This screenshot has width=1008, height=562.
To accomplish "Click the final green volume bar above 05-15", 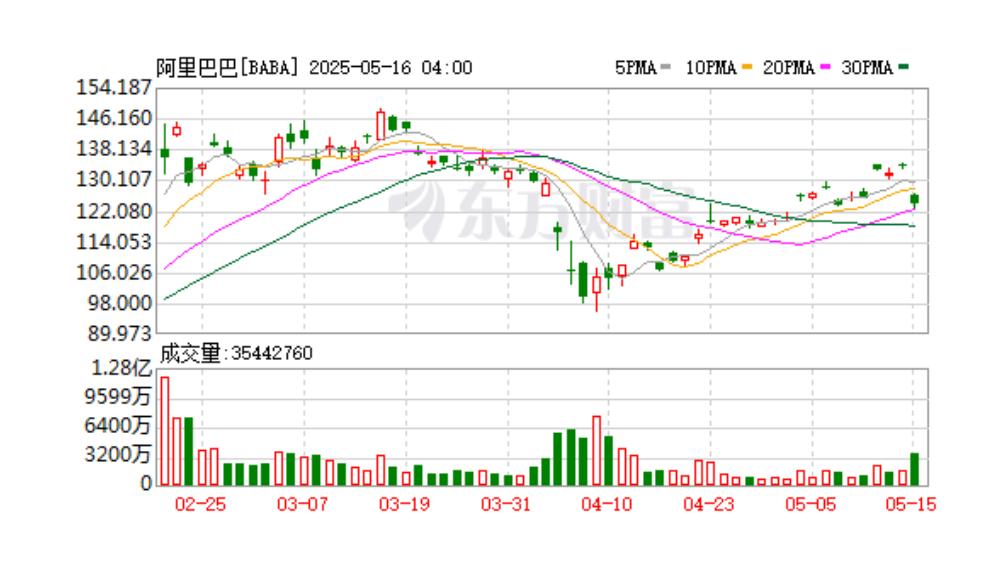I will click(x=915, y=469).
